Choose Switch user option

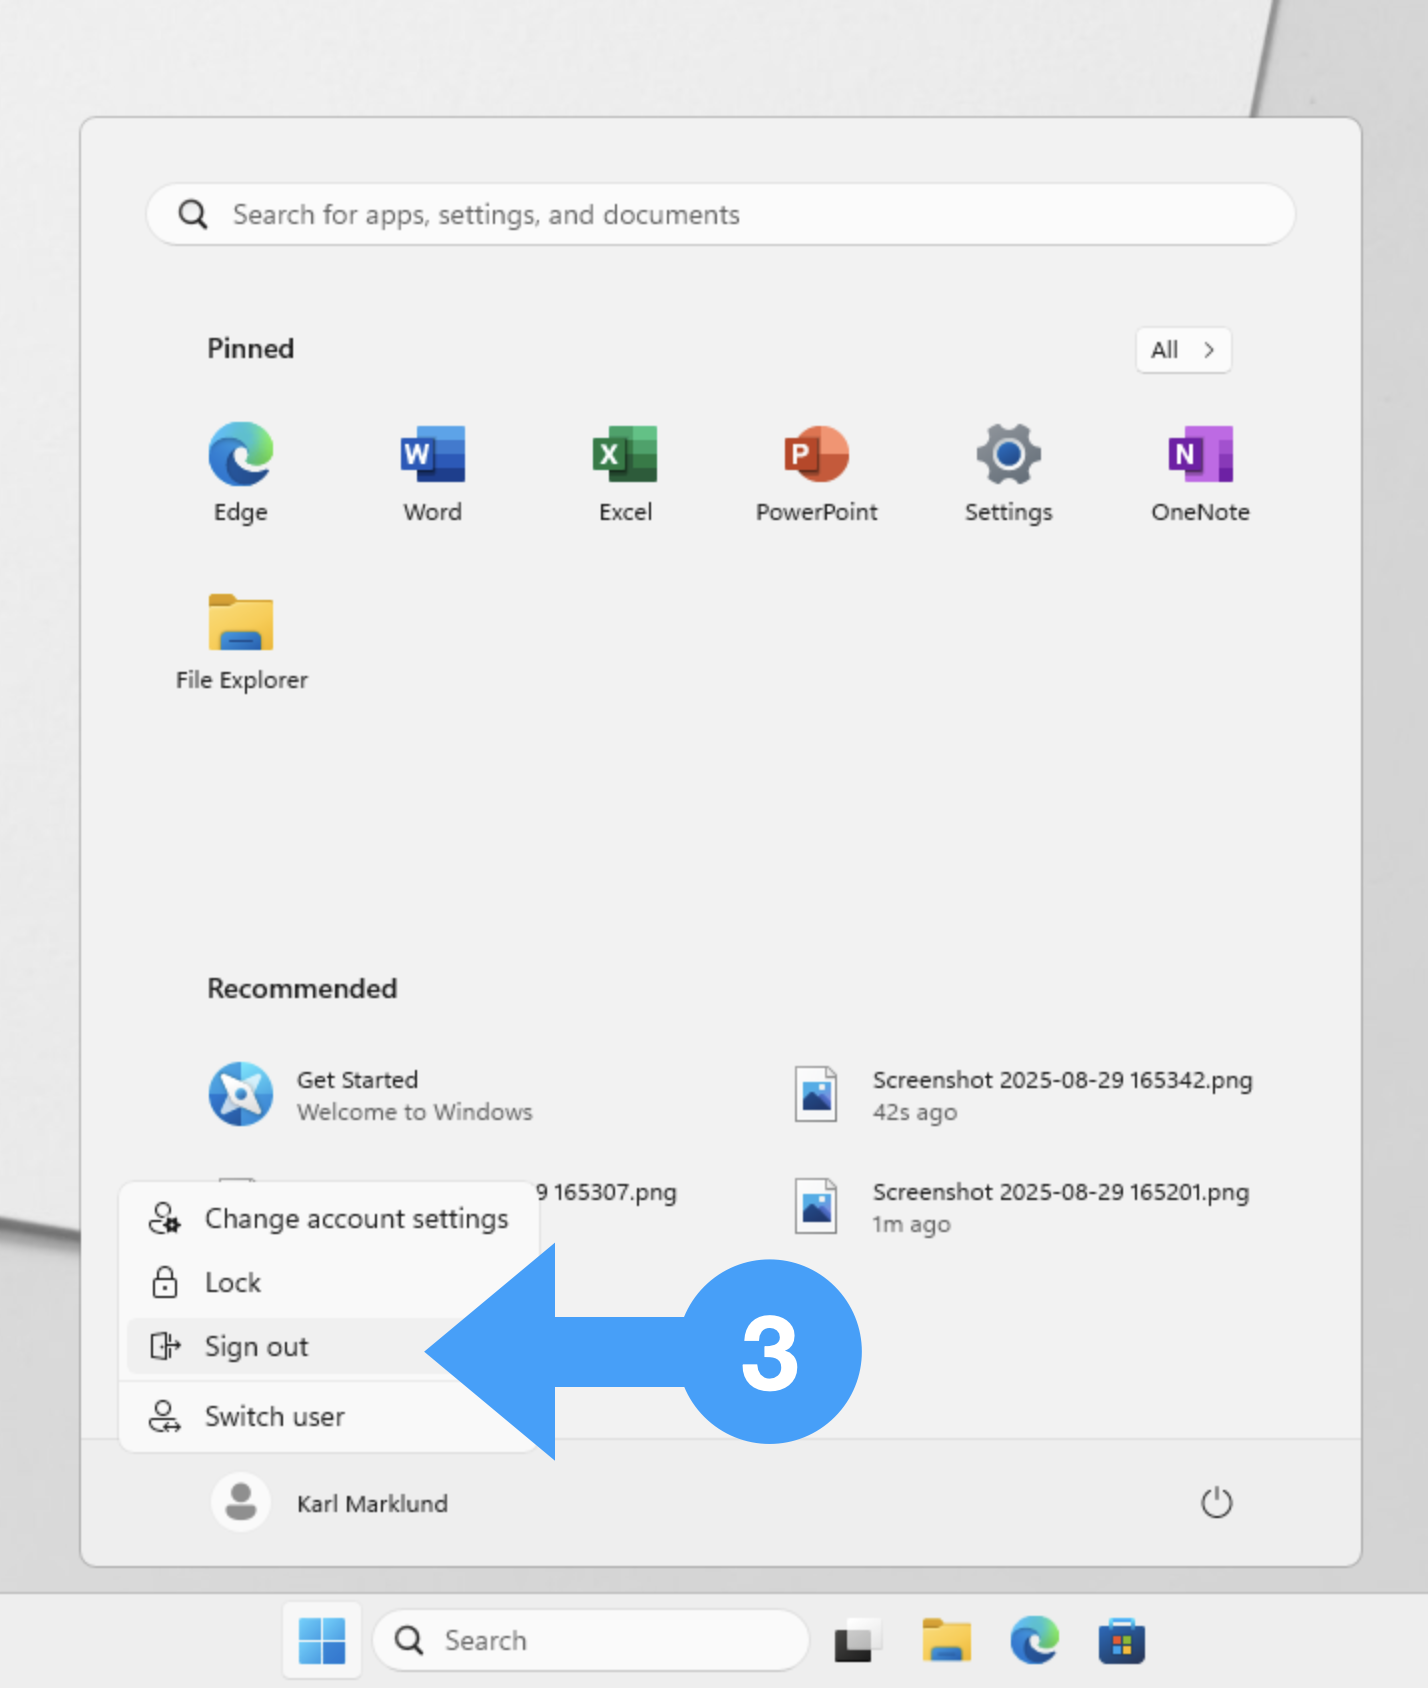(274, 1417)
